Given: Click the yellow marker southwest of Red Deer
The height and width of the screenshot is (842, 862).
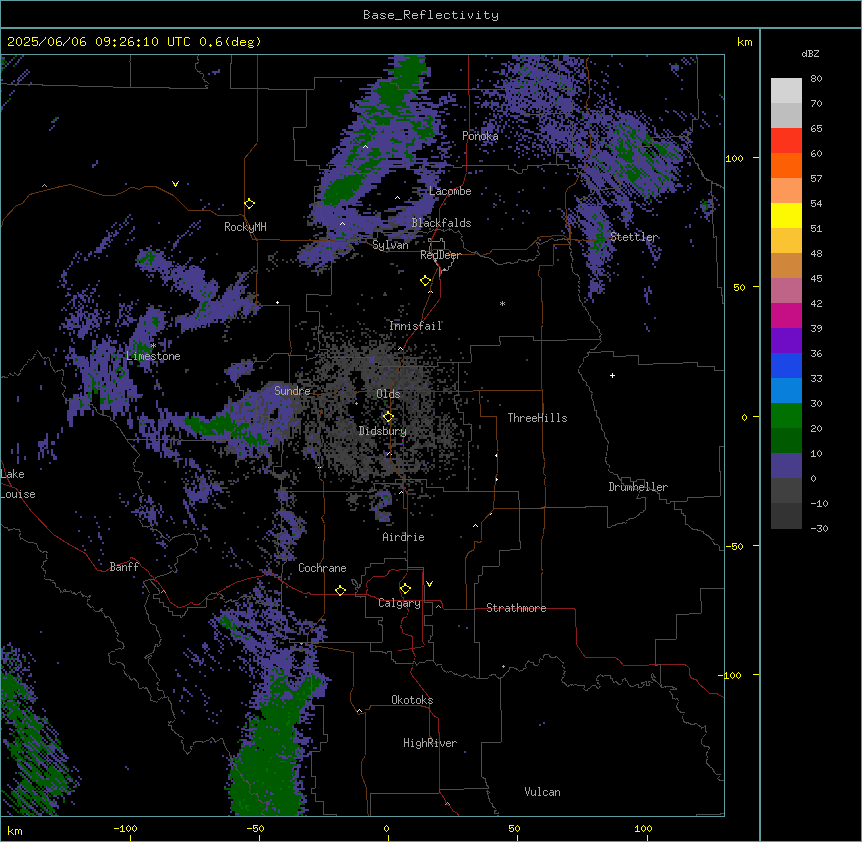Looking at the screenshot, I should click(426, 281).
